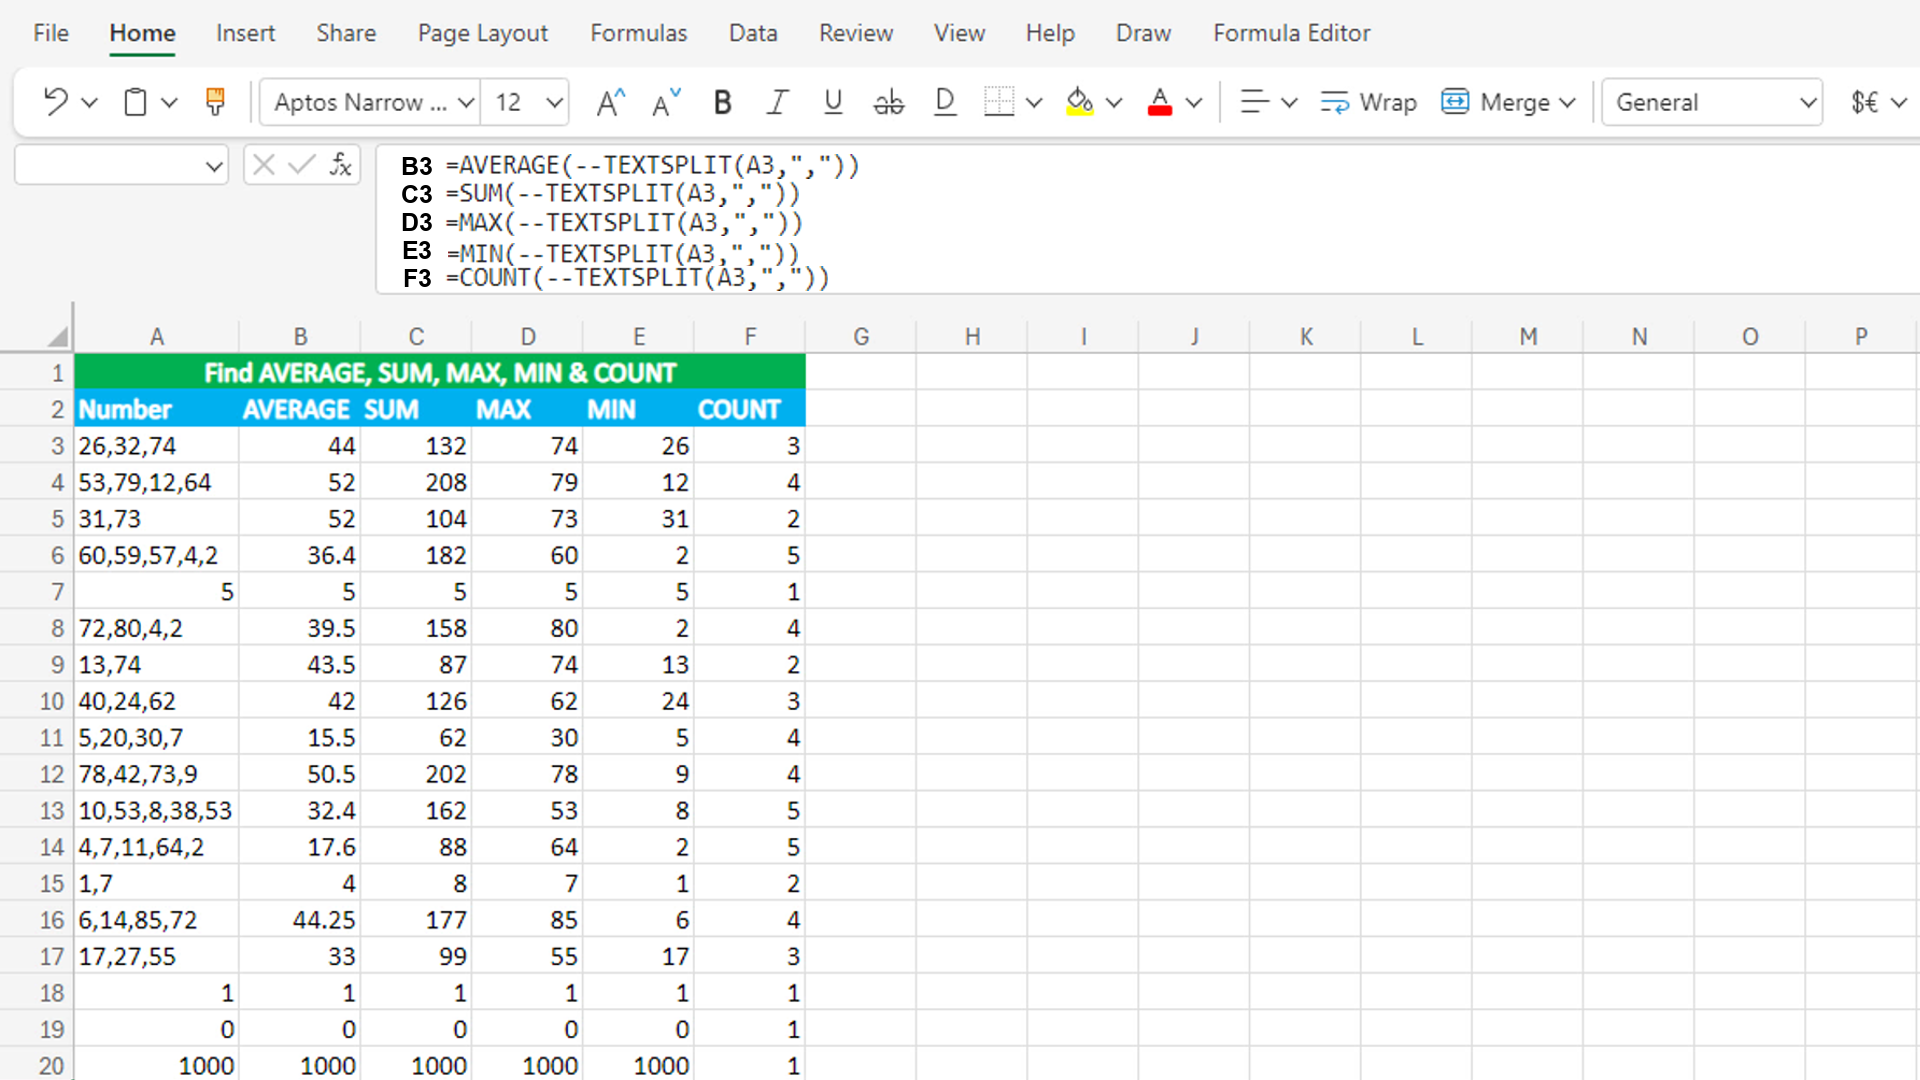Switch to the Formulas tab

(x=639, y=33)
